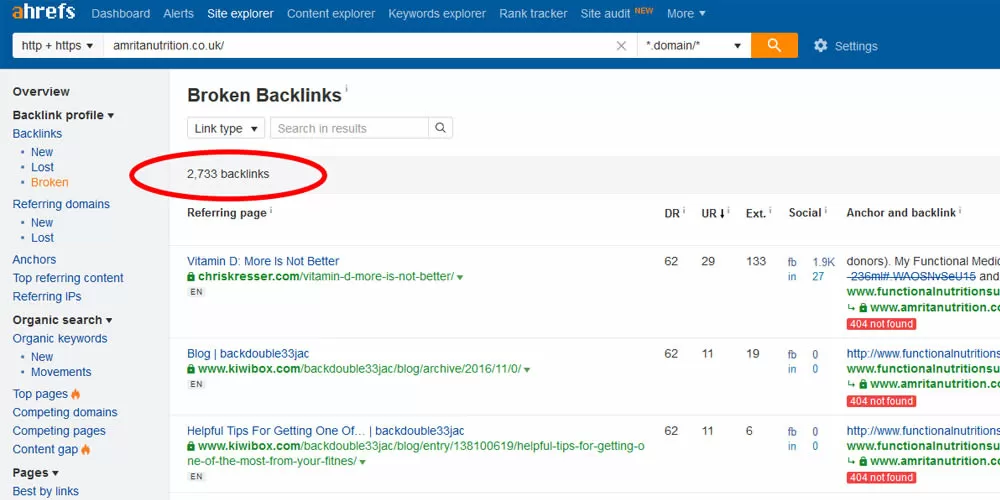Screen dimensions: 1000x500
Task: Expand the Link type filter dropdown
Action: (x=225, y=128)
